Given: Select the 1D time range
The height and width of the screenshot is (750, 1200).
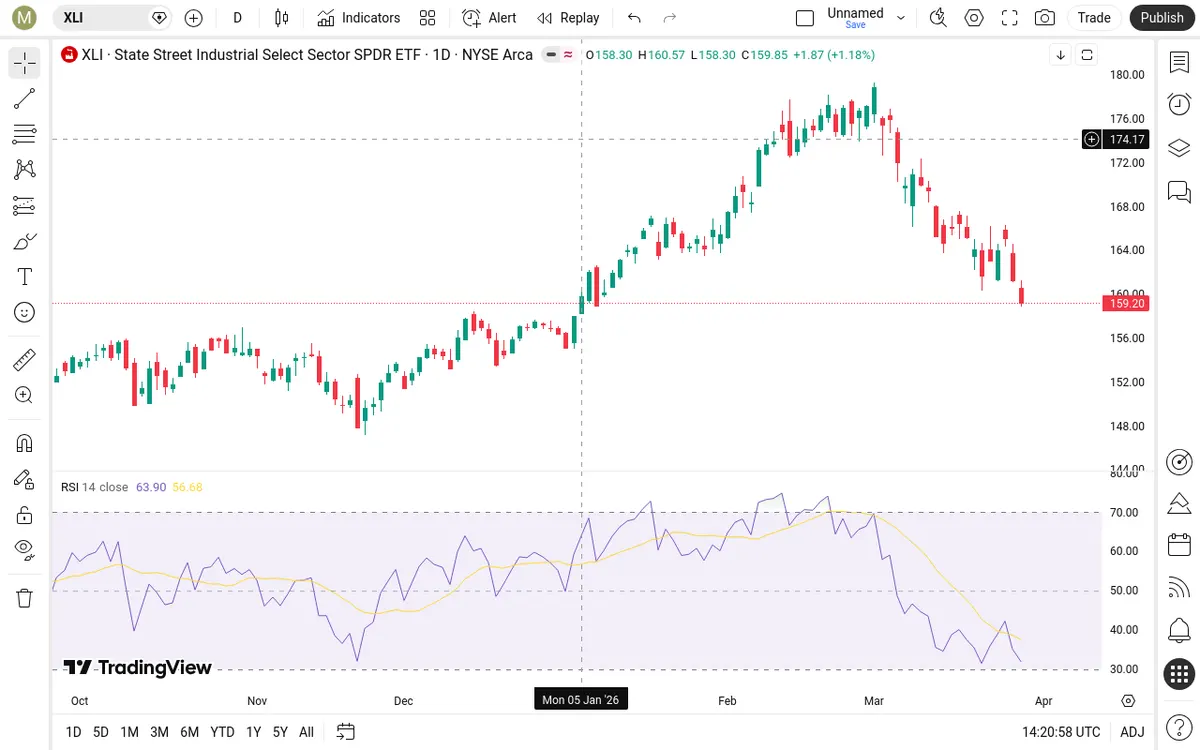Looking at the screenshot, I should tap(73, 732).
